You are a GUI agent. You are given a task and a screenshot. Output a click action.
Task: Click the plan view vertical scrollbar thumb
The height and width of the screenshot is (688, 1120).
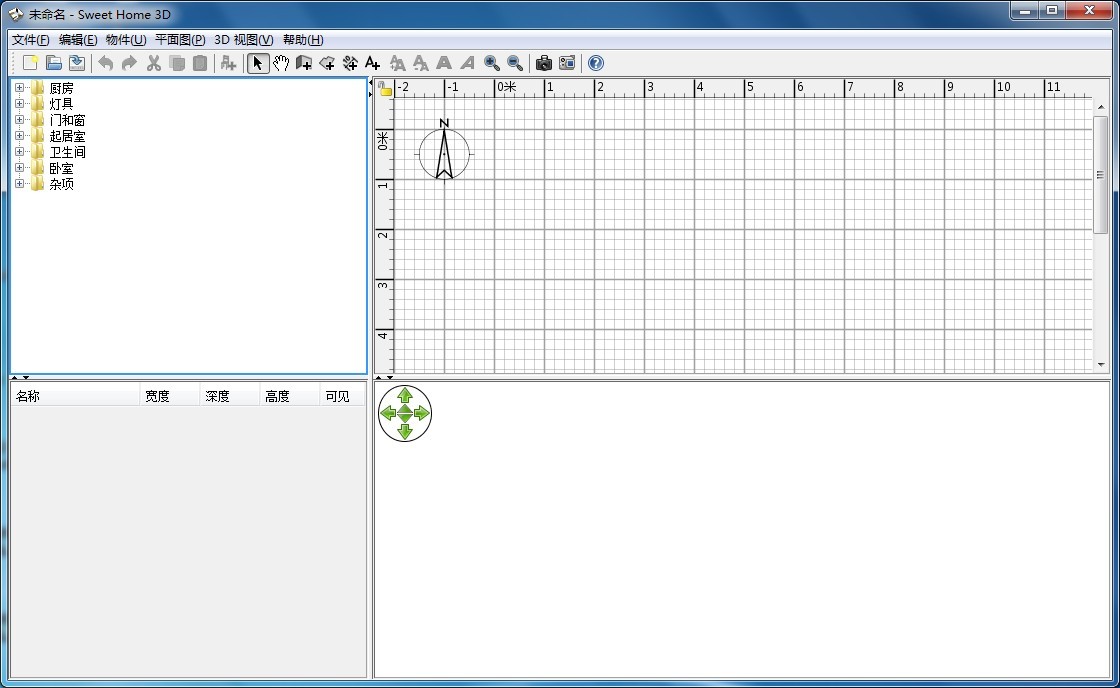click(x=1101, y=175)
